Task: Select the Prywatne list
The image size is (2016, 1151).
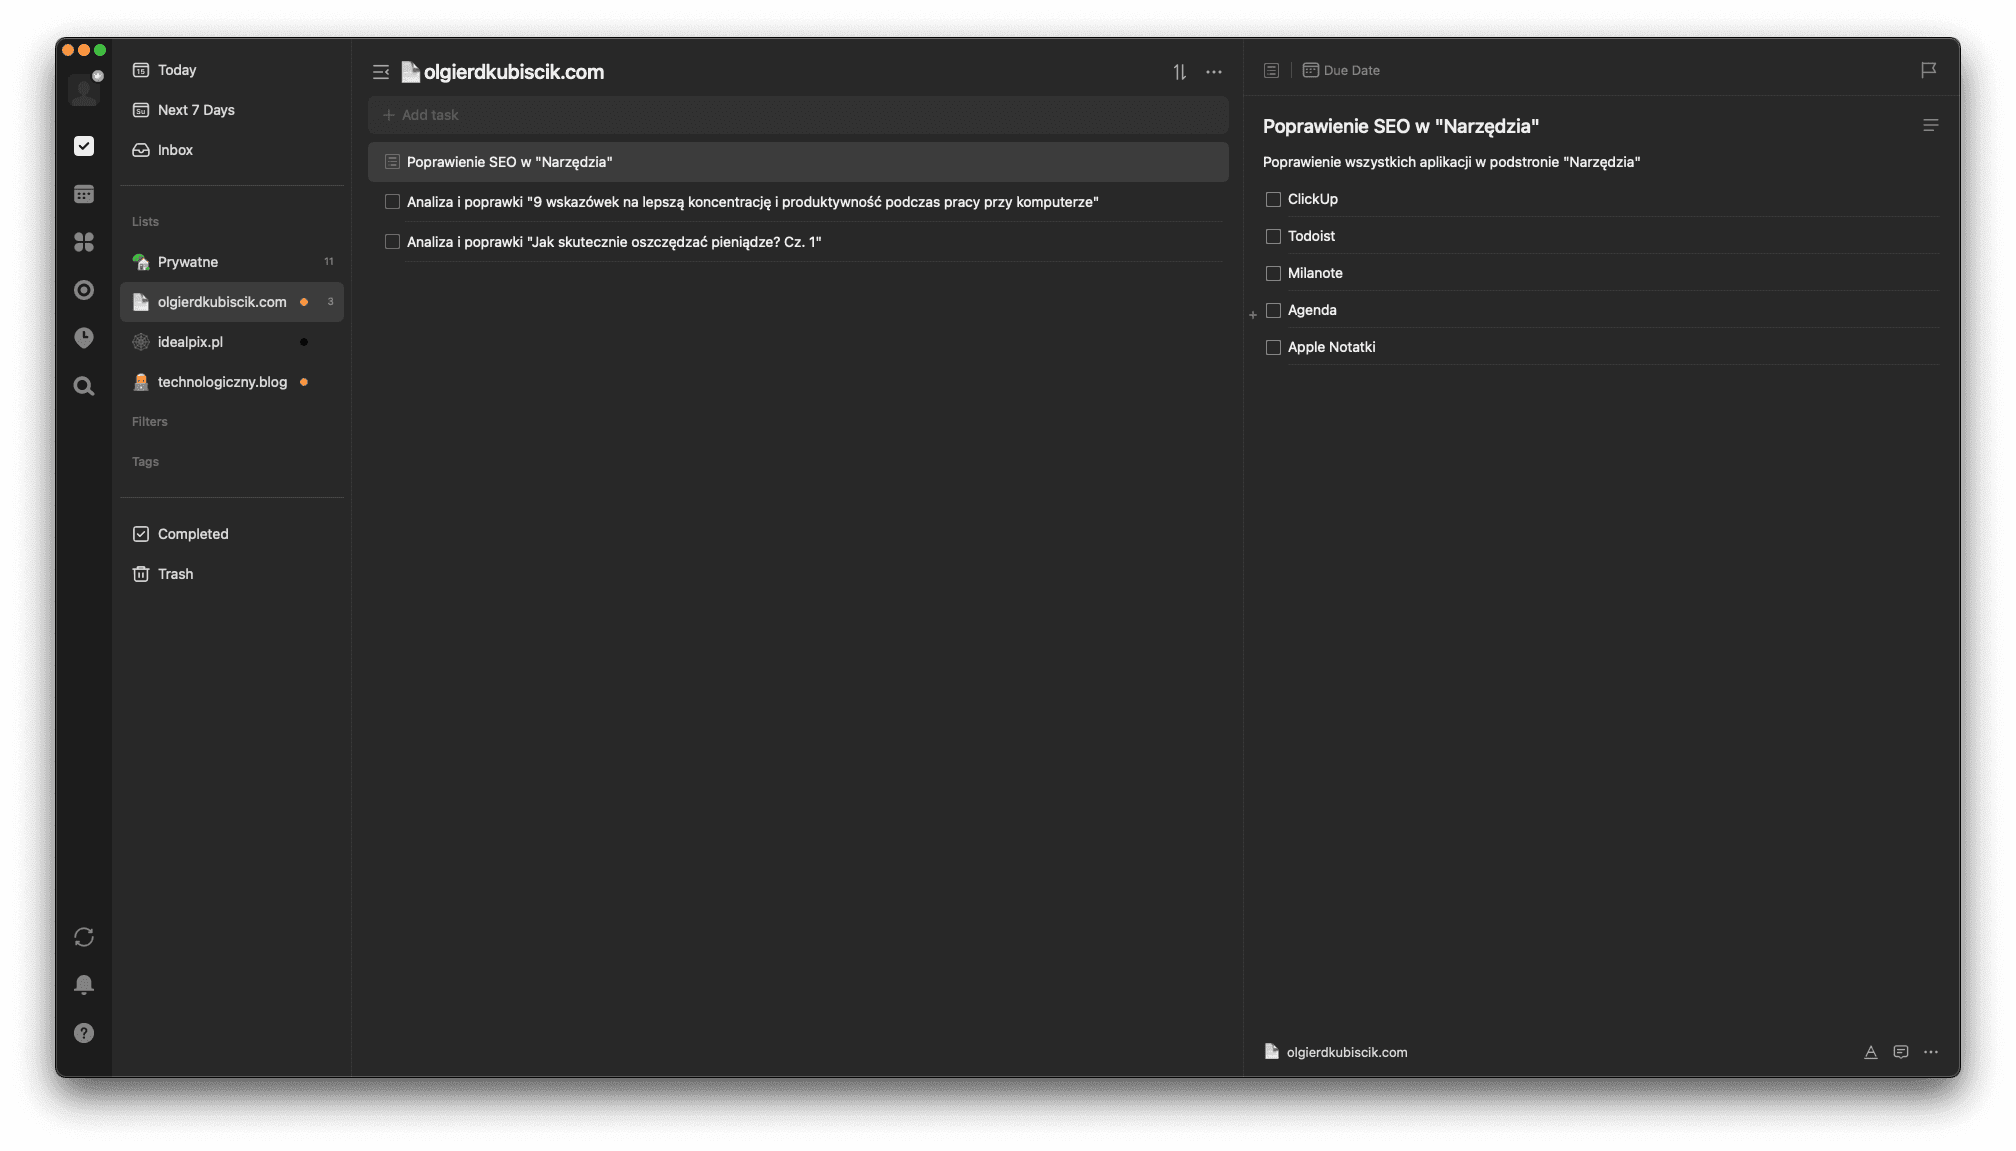Action: (188, 262)
